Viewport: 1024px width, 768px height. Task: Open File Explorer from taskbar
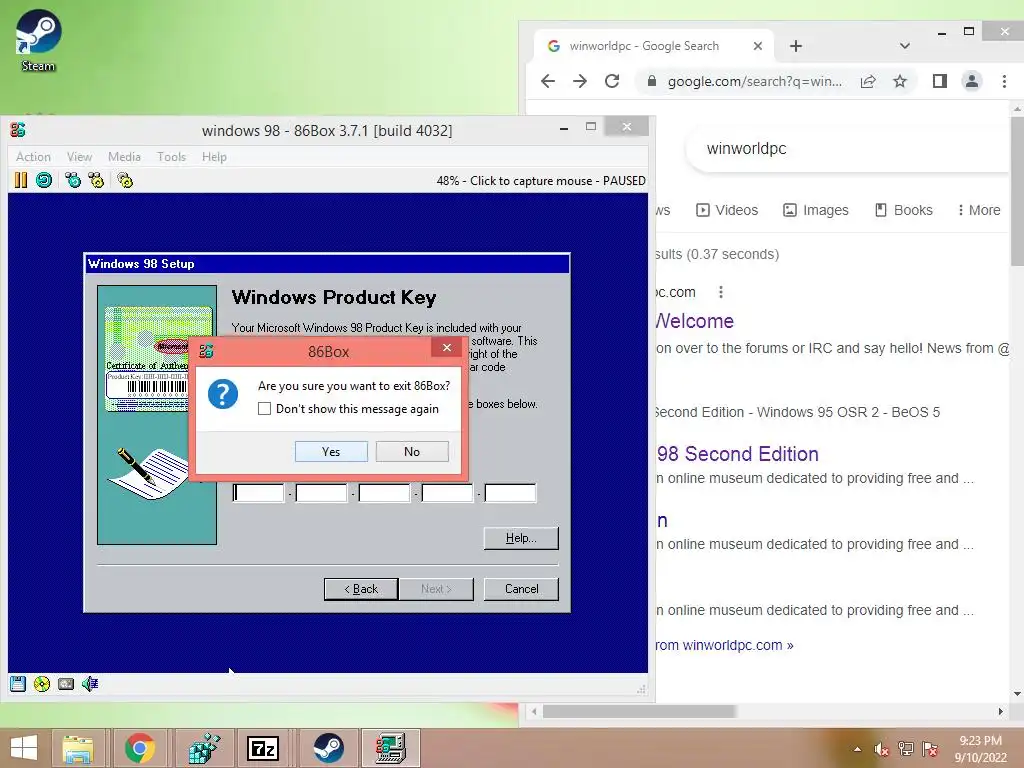[78, 748]
